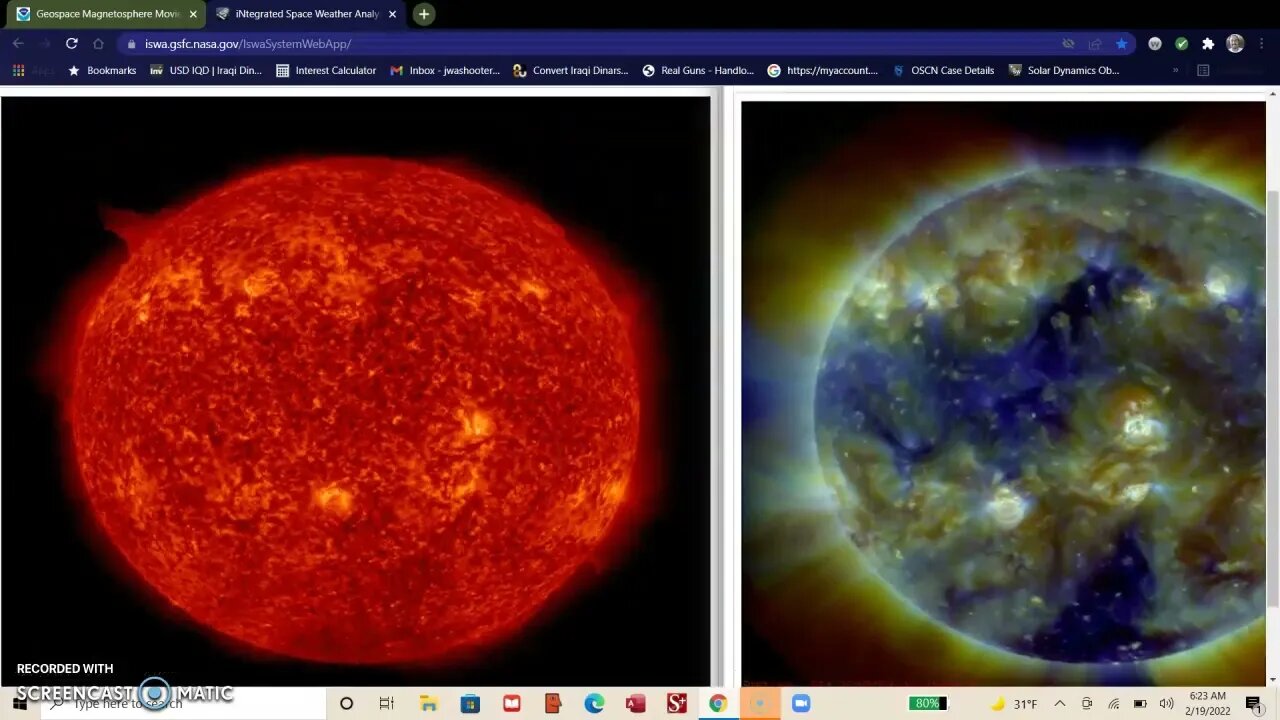Open the reading list icon
Viewport: 1280px width, 720px height.
(x=1203, y=71)
